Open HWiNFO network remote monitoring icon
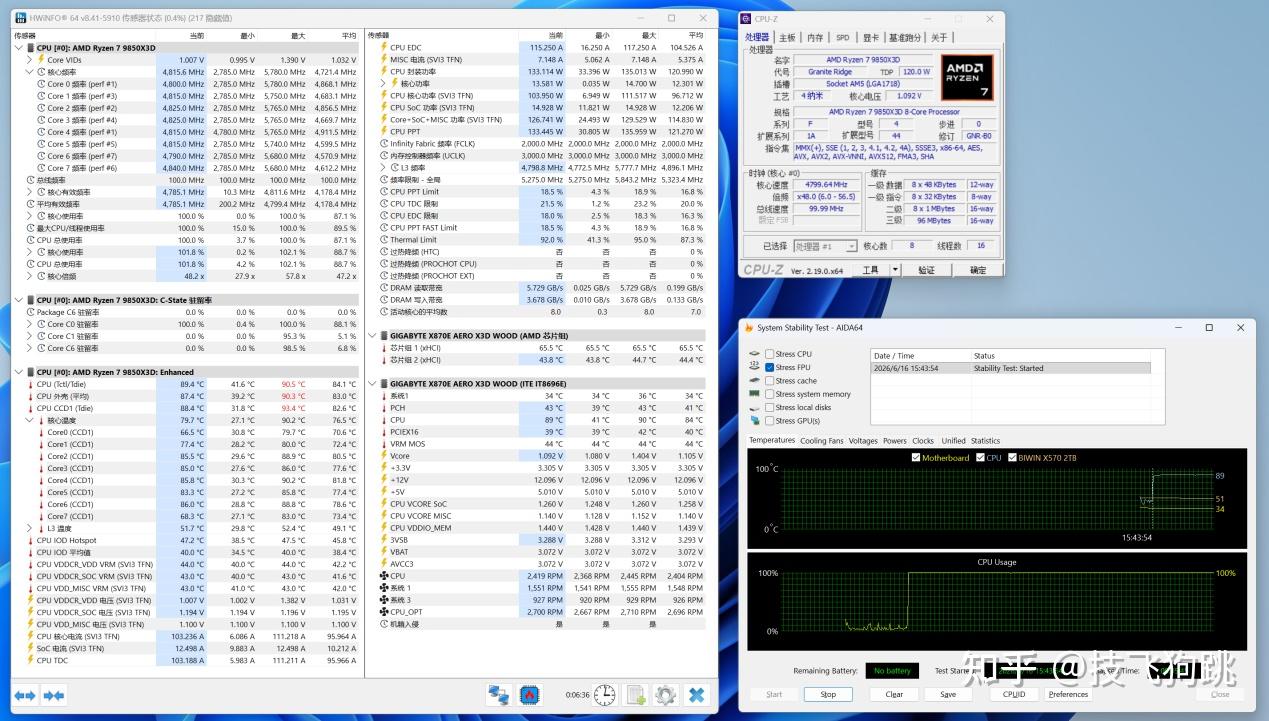Screen dimensions: 1269x721 [x=498, y=694]
